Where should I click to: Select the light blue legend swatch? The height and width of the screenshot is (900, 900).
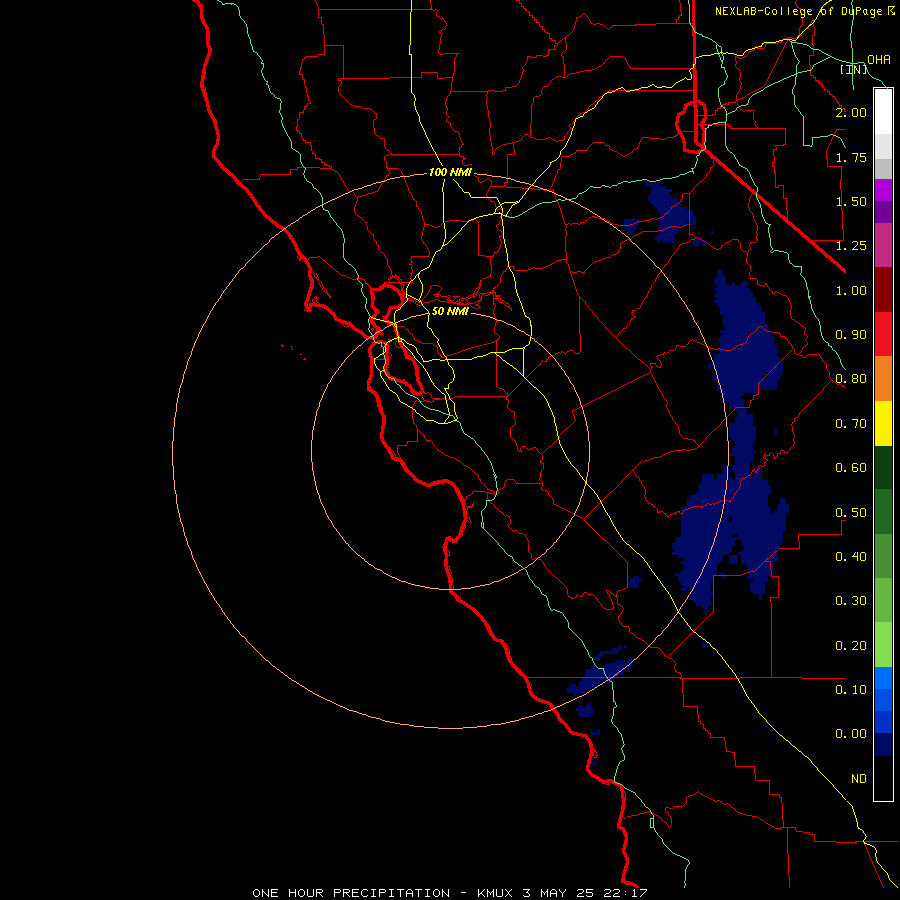click(883, 678)
